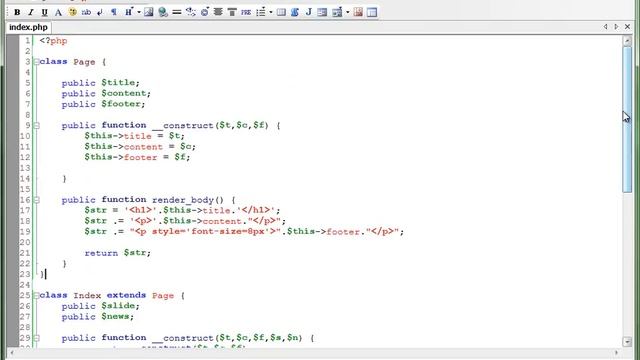
Task: Click 'public $title;' declaration
Action: coord(100,83)
